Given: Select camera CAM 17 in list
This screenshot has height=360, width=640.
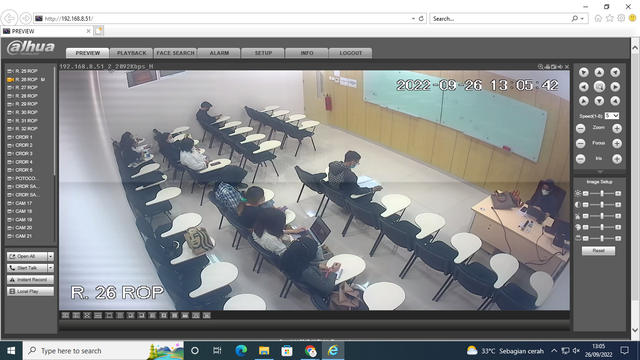Looking at the screenshot, I should pos(24,203).
